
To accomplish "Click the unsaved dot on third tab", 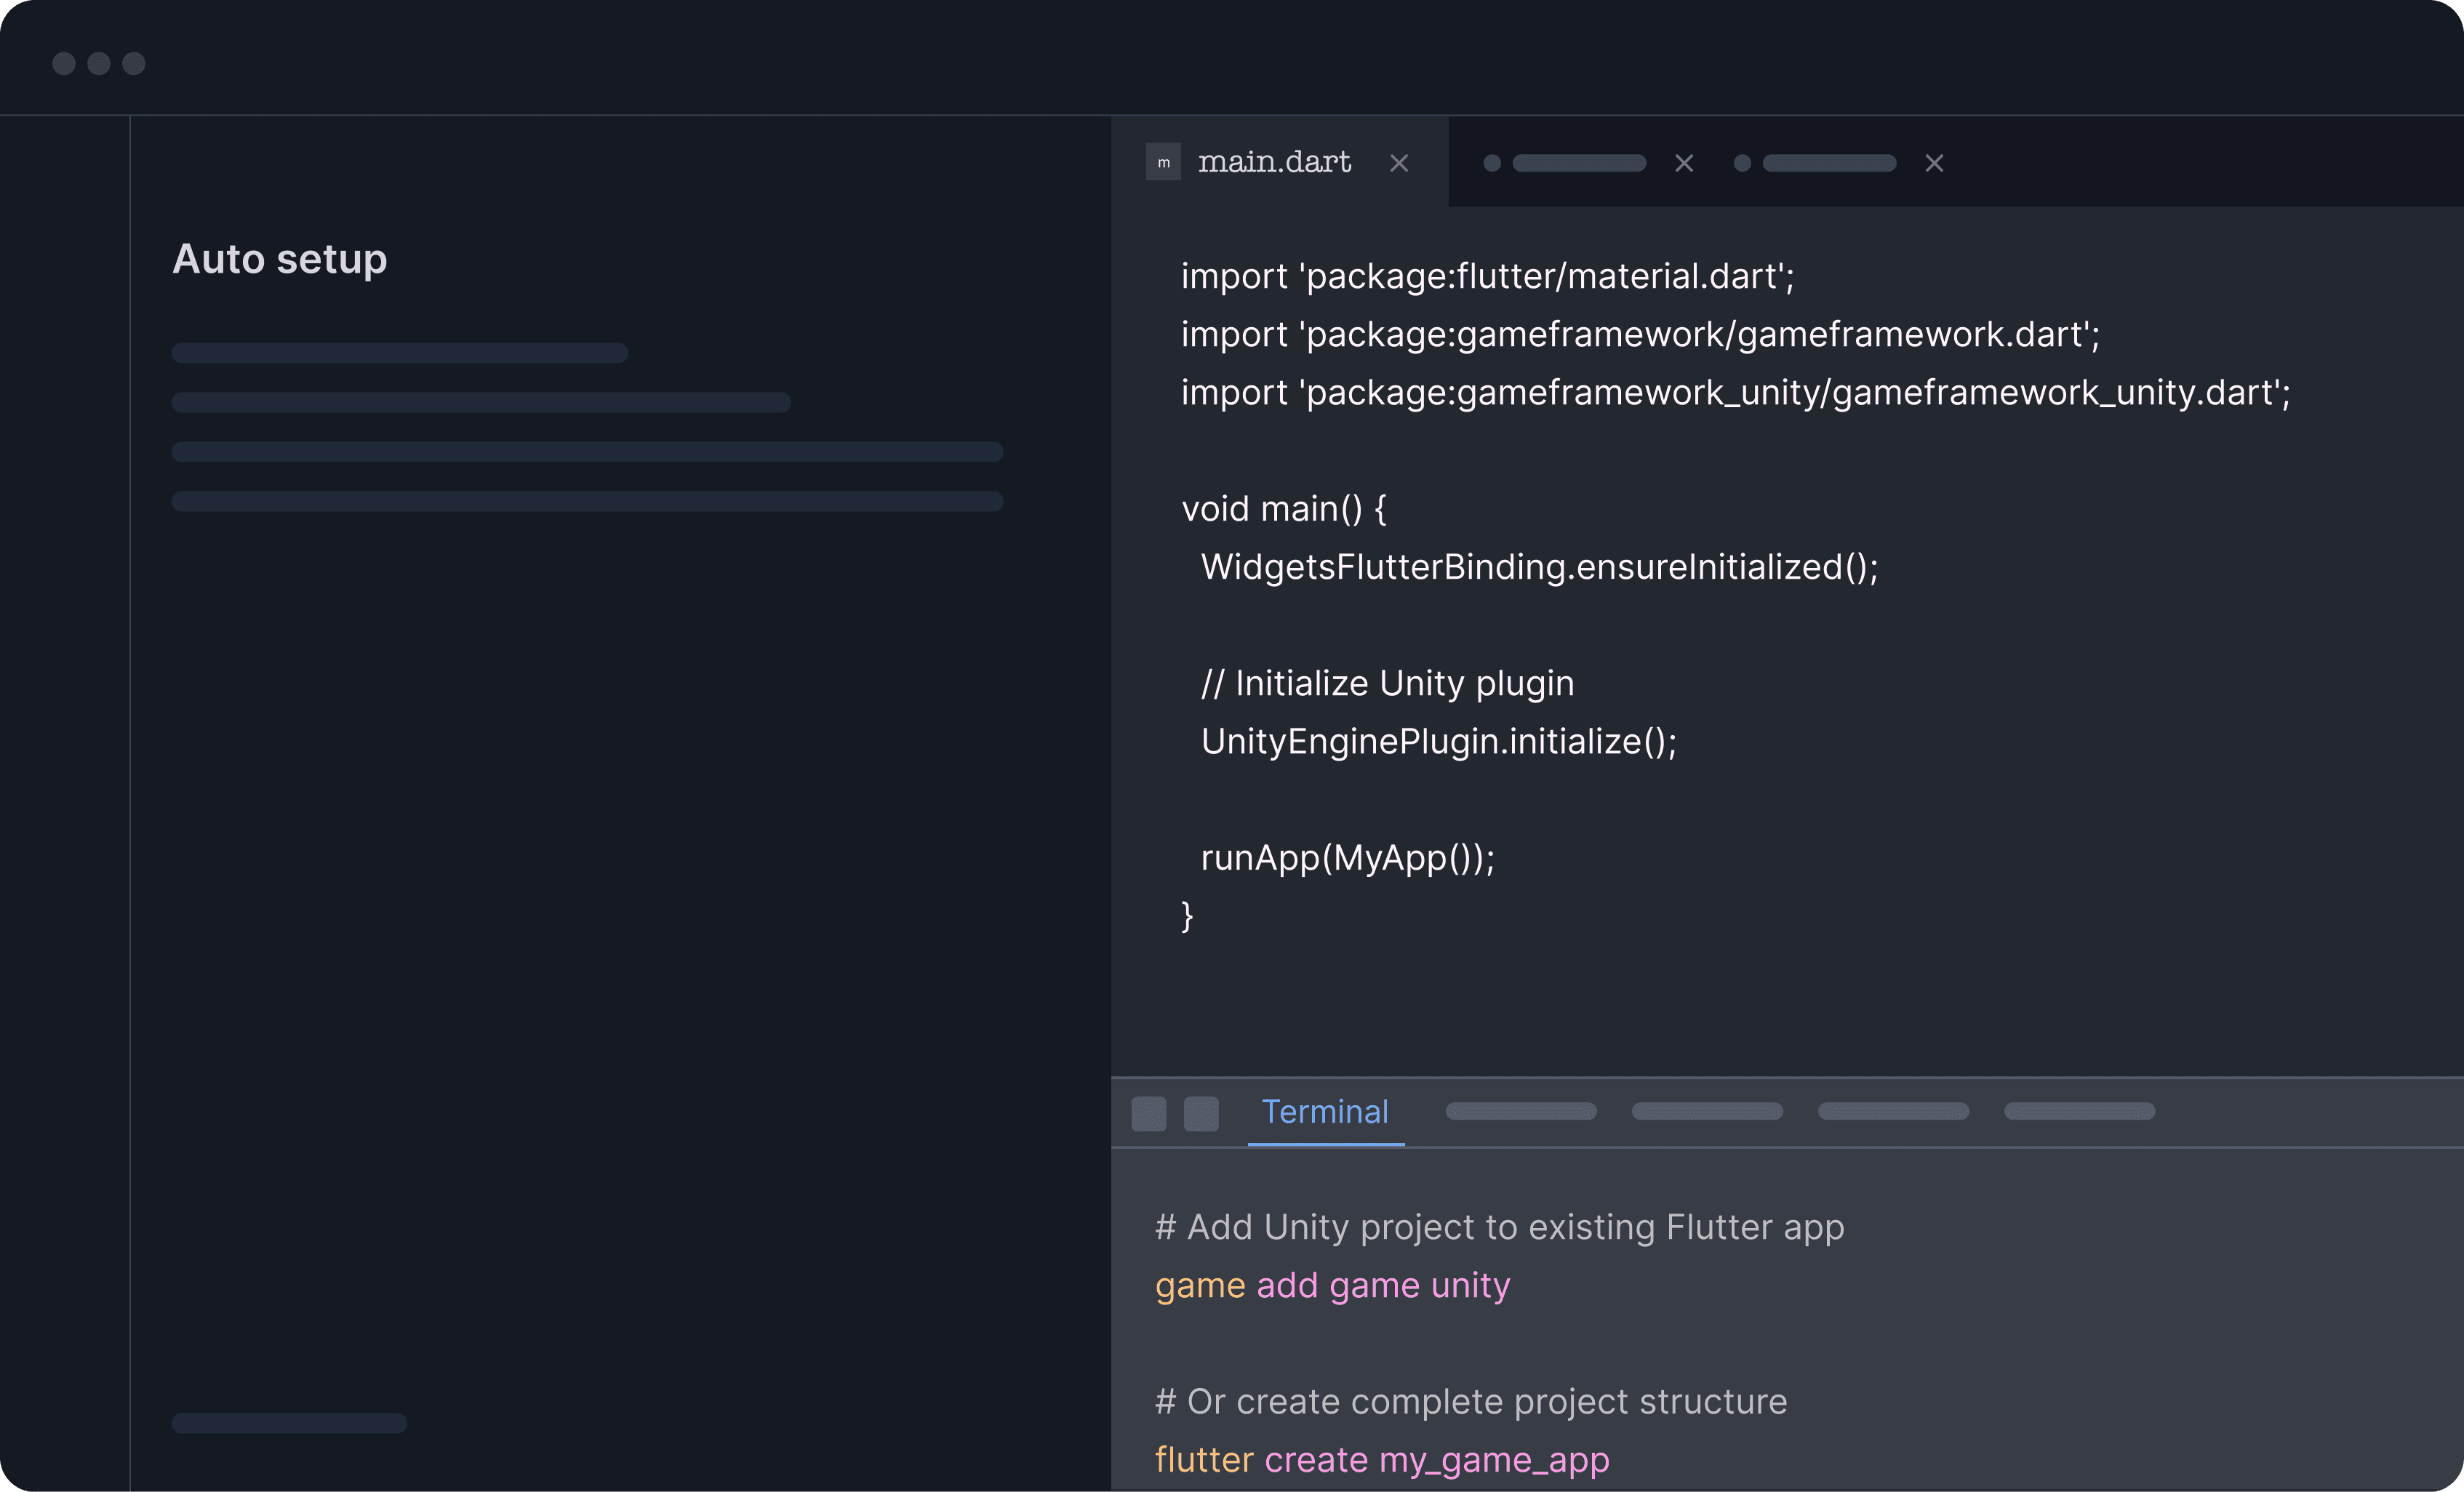I will click(1742, 163).
